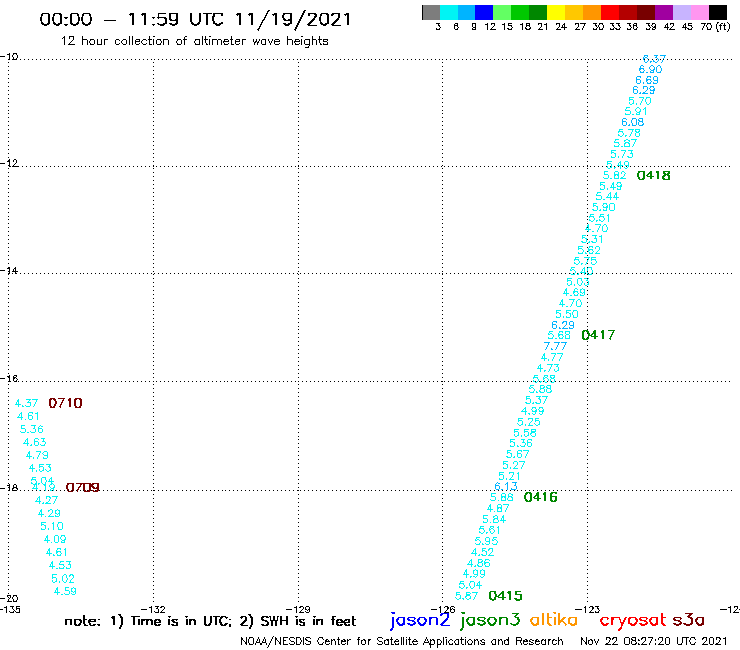Click the (ft) unit label in legend
Screen dimensions: 740x650
723,26
